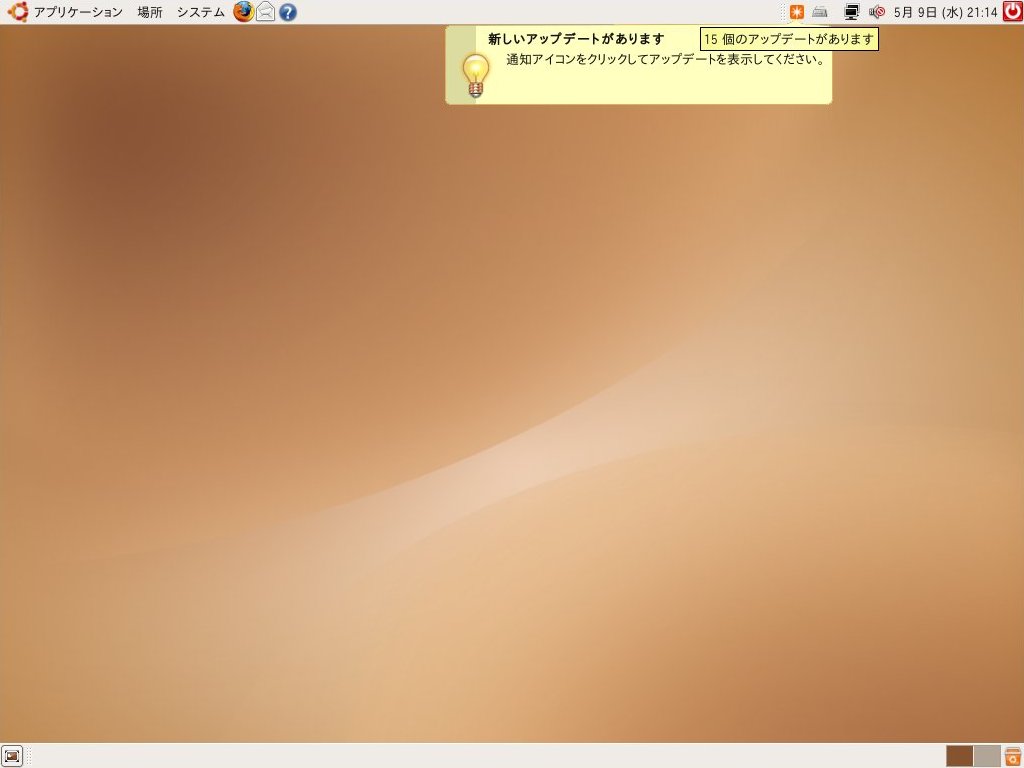Open the システム menu
This screenshot has height=768, width=1024.
click(x=200, y=12)
